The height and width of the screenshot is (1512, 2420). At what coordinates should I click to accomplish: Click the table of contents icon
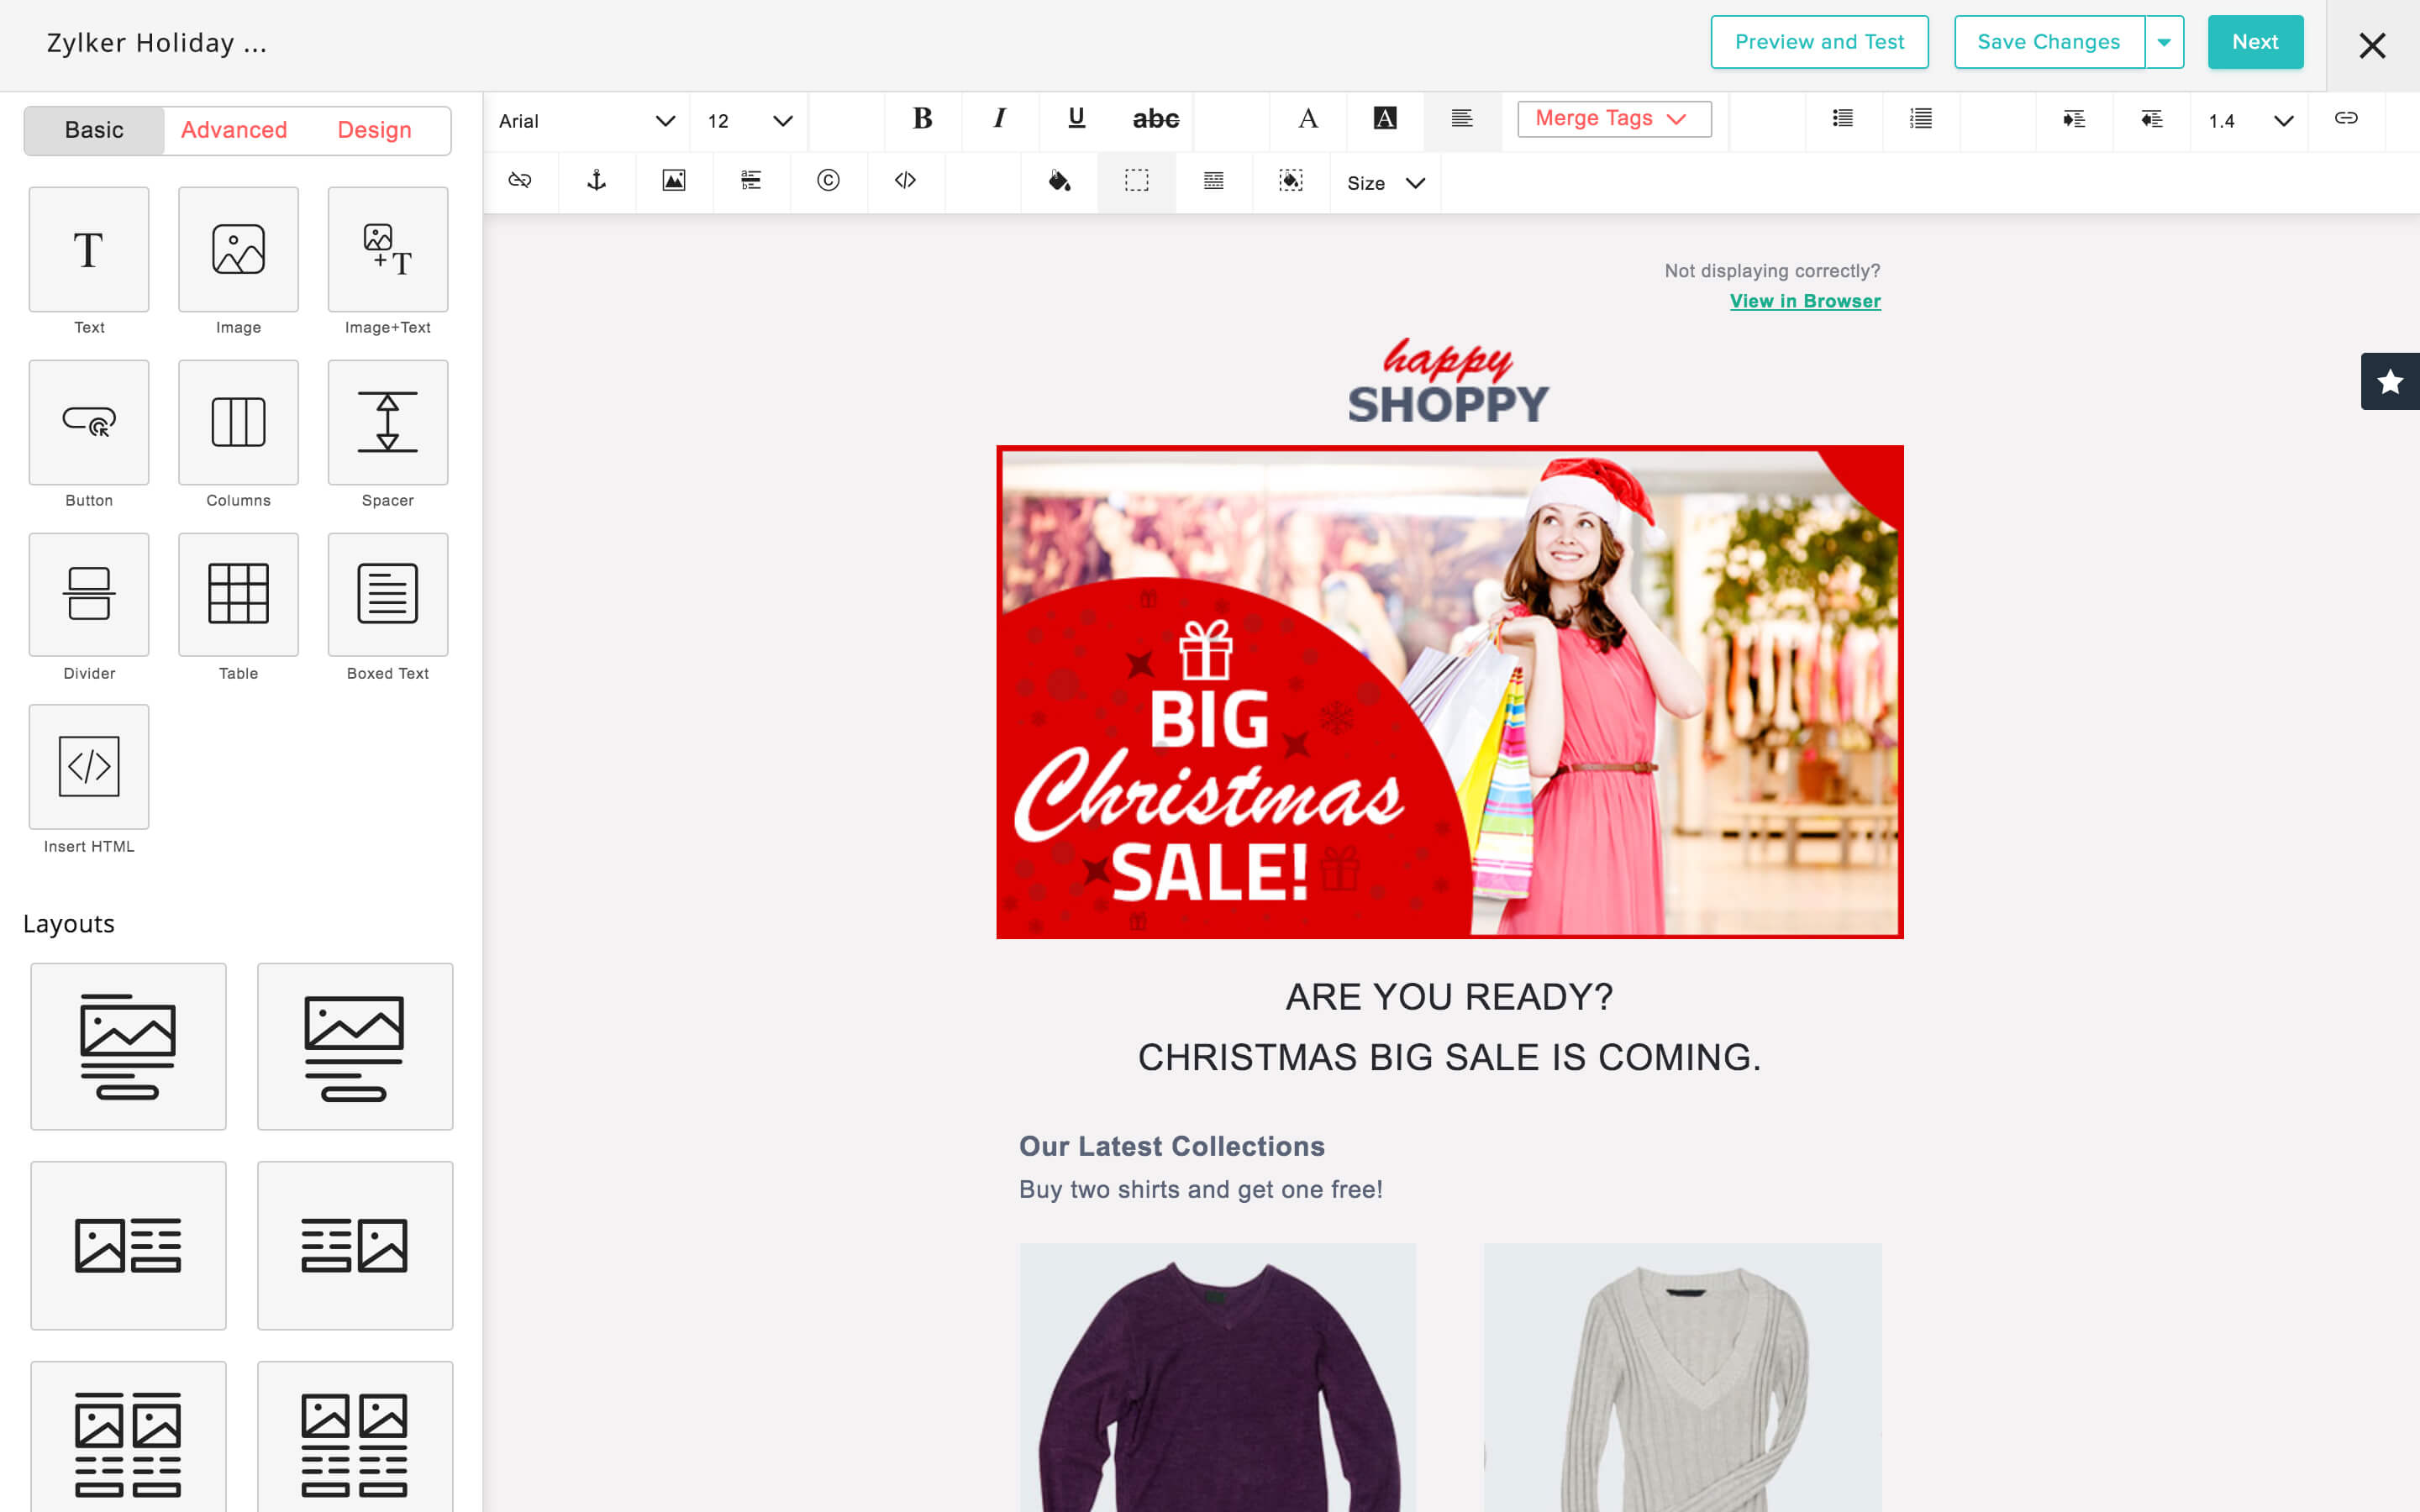tap(751, 181)
